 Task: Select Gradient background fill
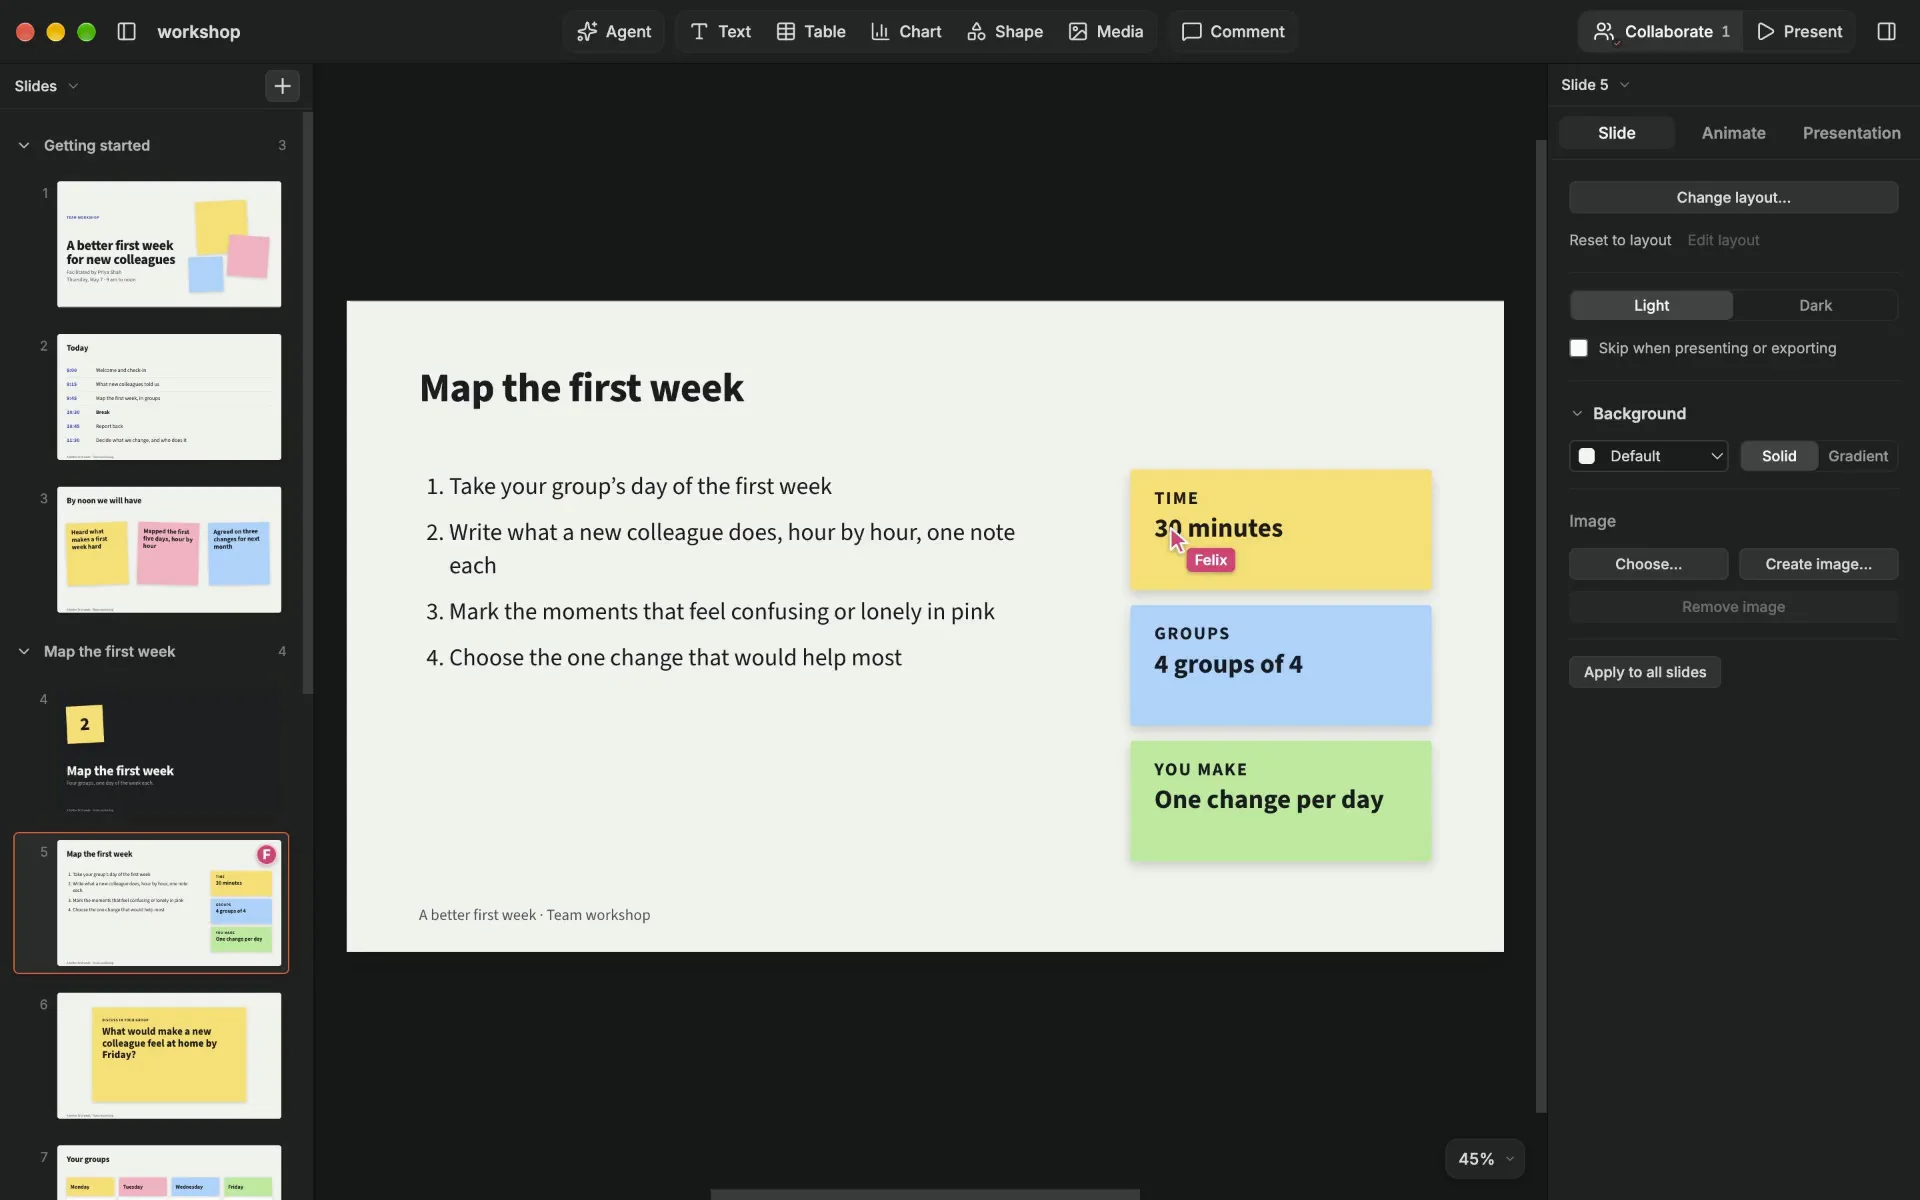pyautogui.click(x=1857, y=456)
